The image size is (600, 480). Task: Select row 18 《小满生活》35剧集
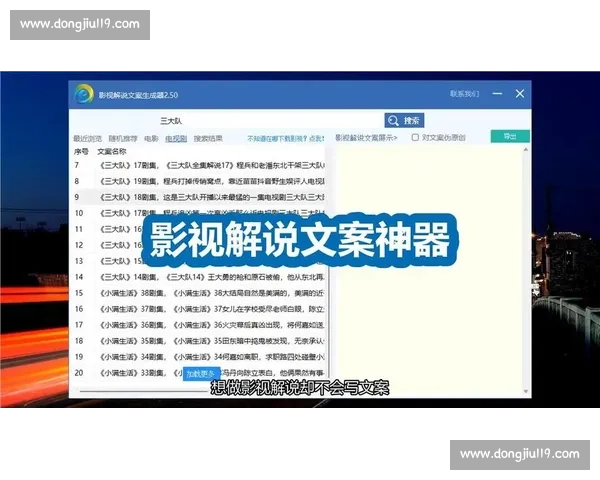(199, 341)
